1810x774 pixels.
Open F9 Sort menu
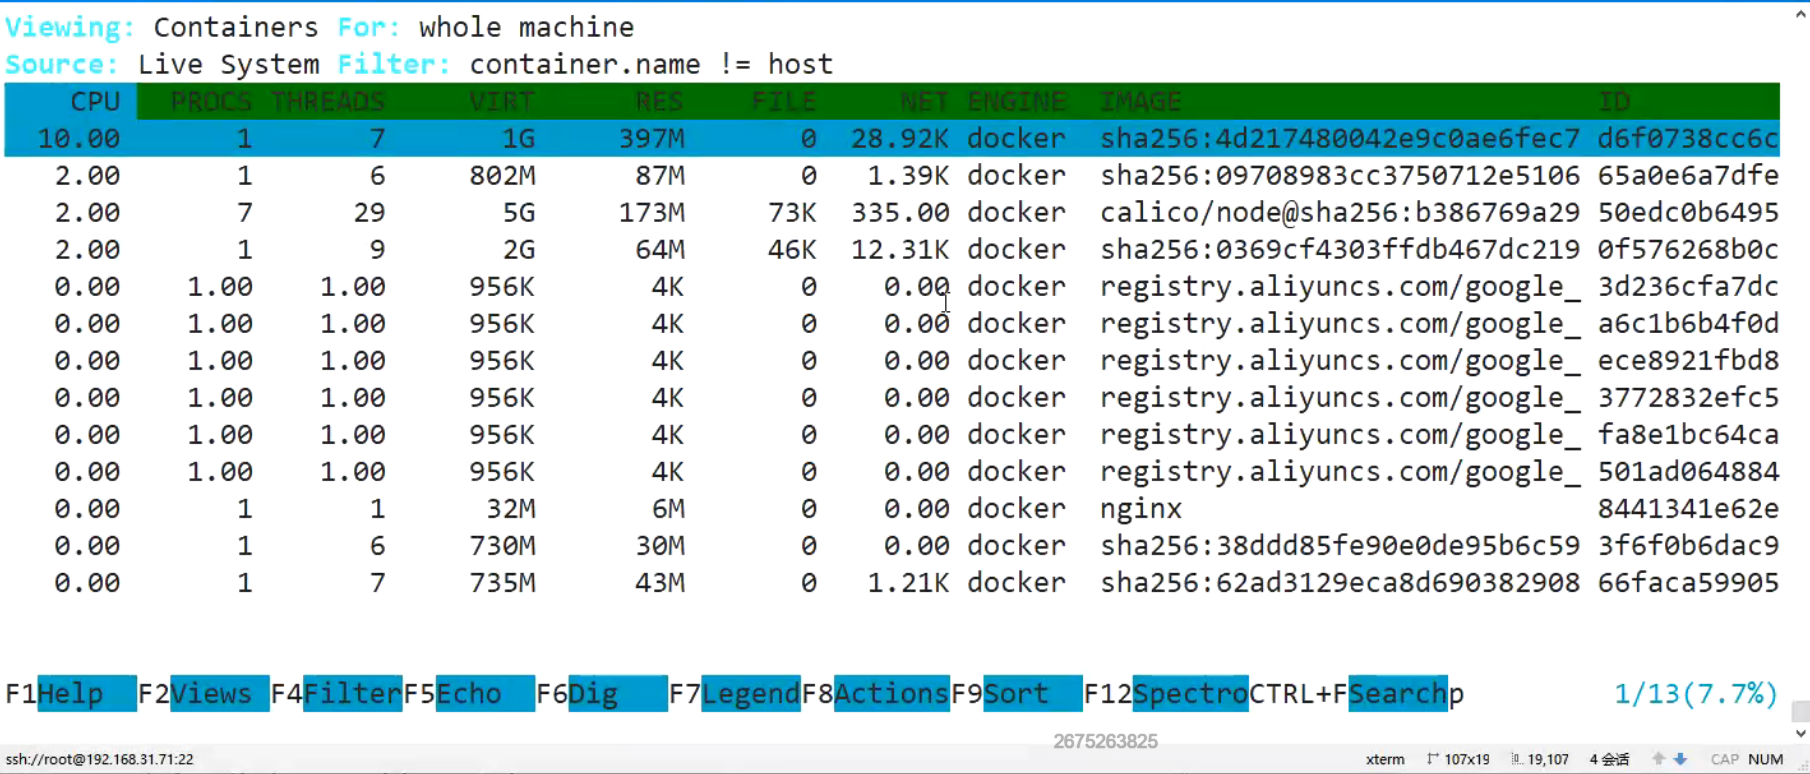1016,693
